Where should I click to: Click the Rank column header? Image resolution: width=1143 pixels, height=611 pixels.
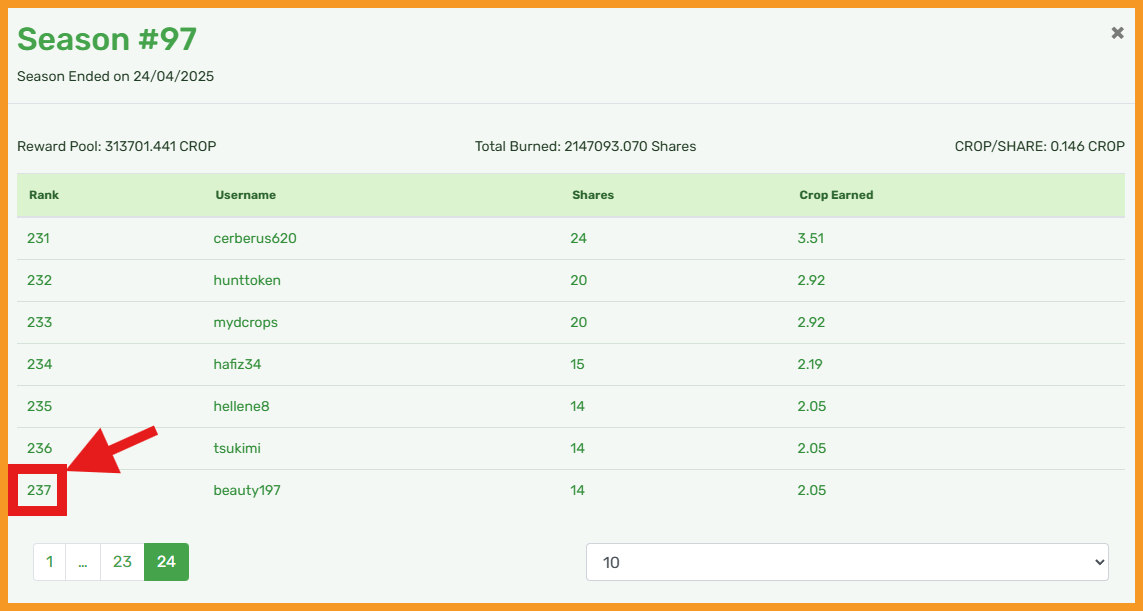(x=44, y=195)
